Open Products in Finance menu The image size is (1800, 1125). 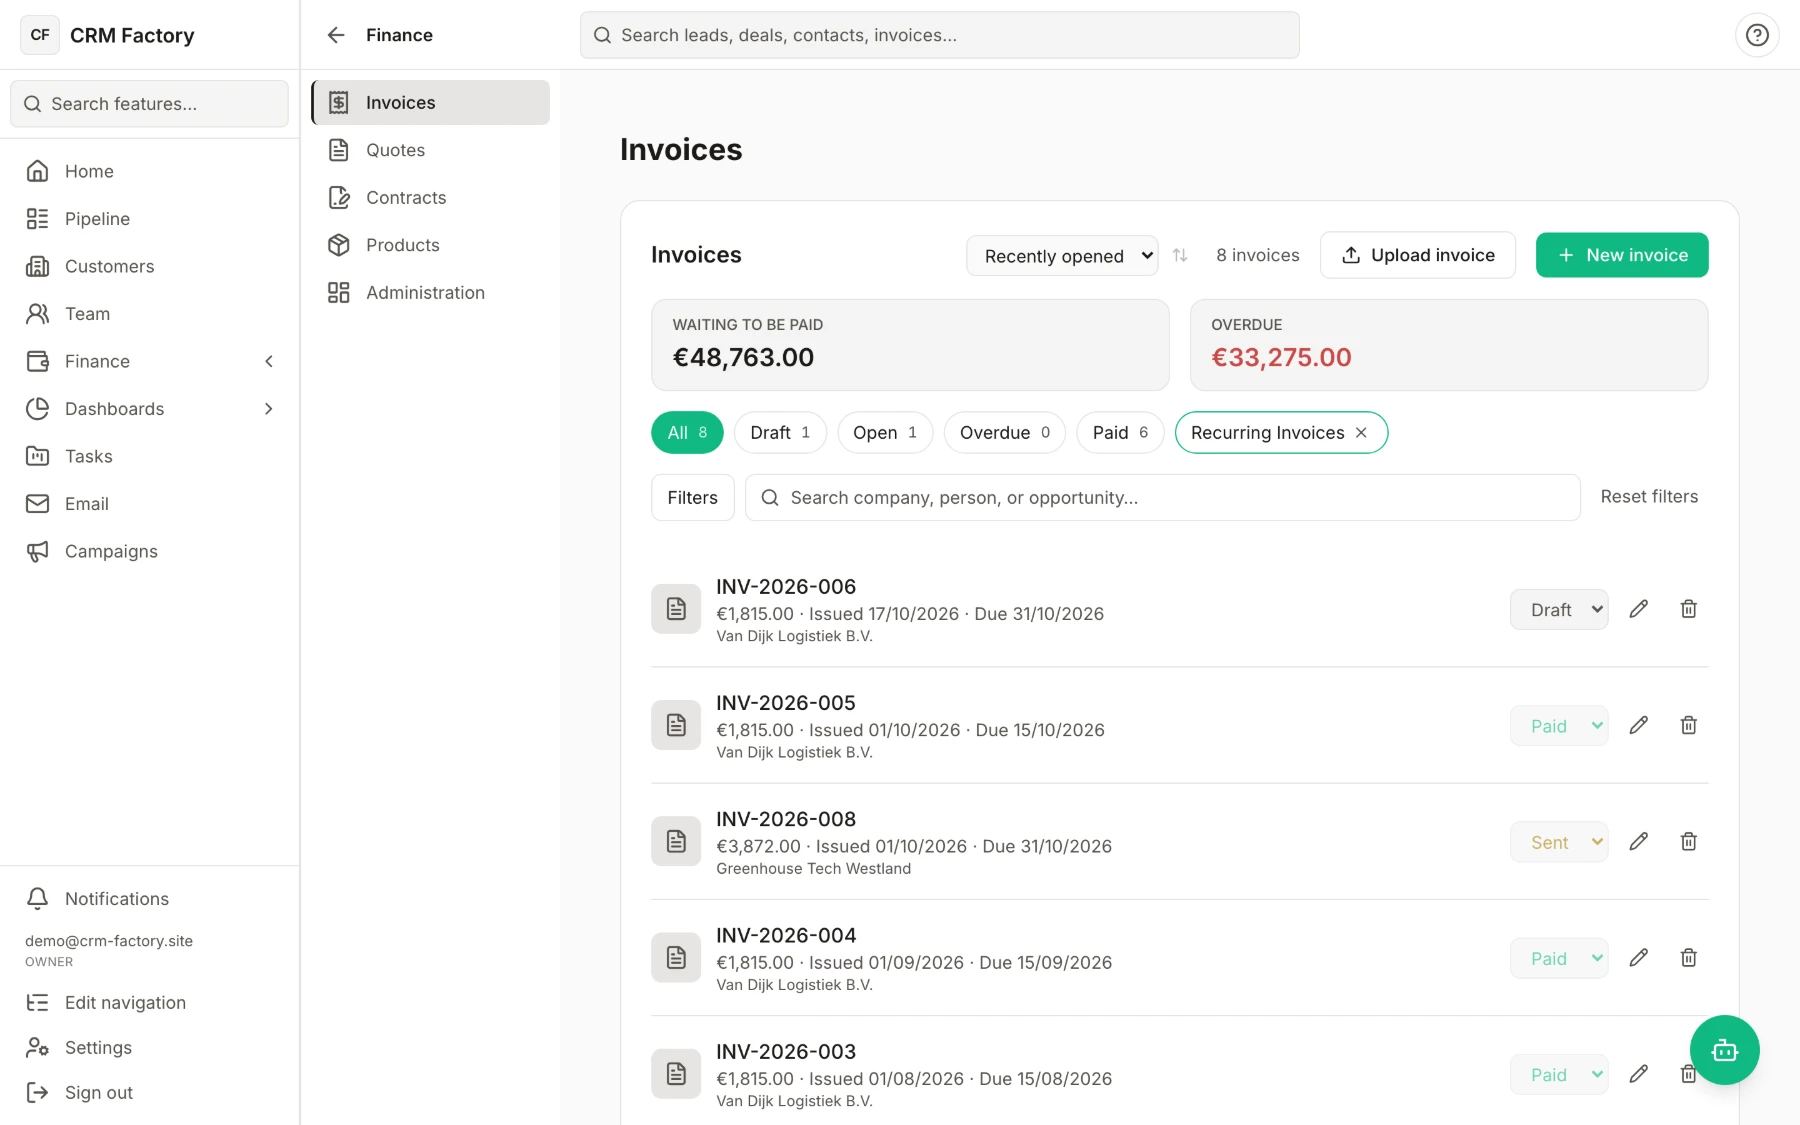(431, 245)
